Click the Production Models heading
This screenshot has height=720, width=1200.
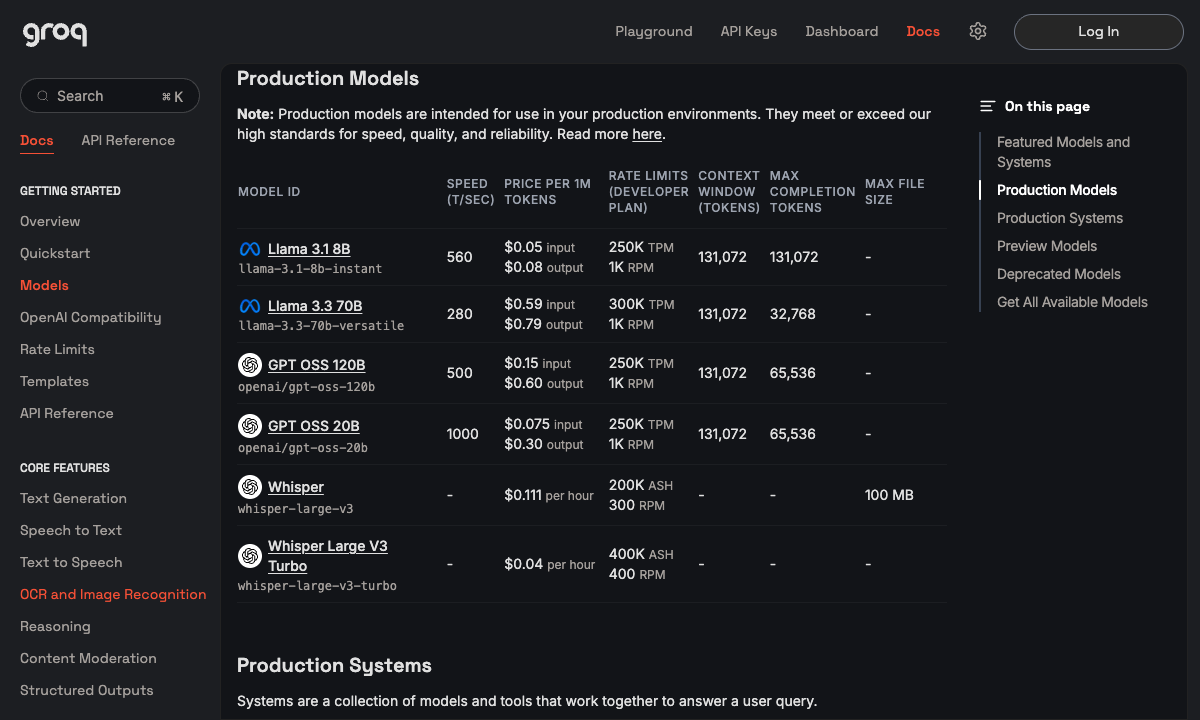click(328, 78)
